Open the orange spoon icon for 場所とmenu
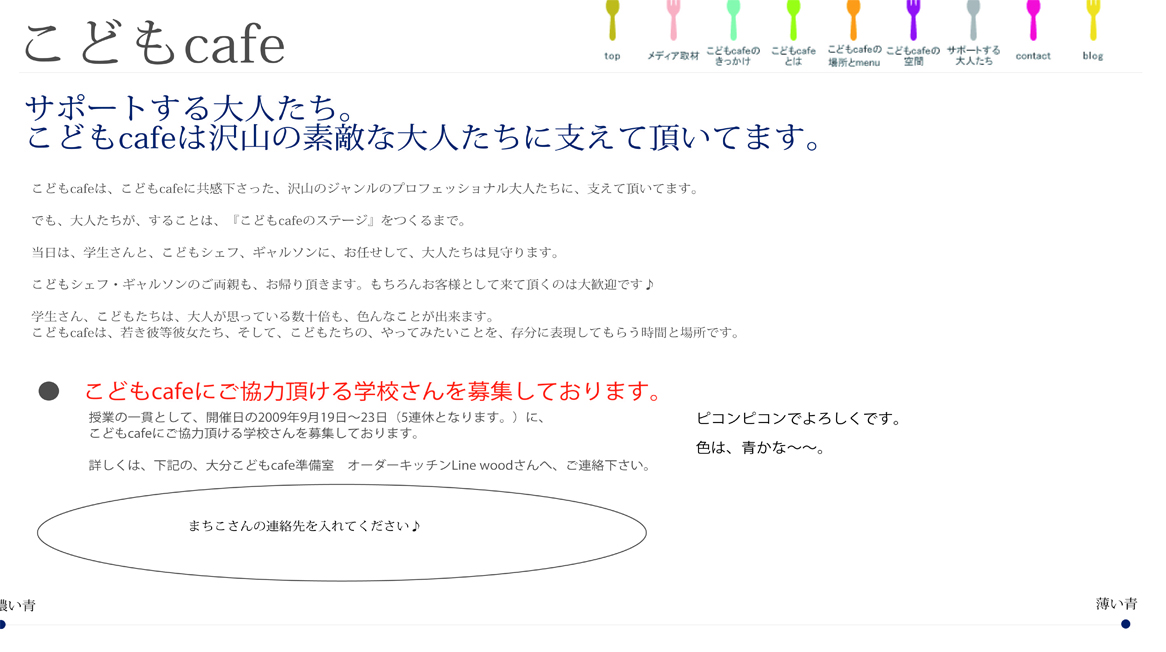This screenshot has height=652, width=1166. [853, 18]
